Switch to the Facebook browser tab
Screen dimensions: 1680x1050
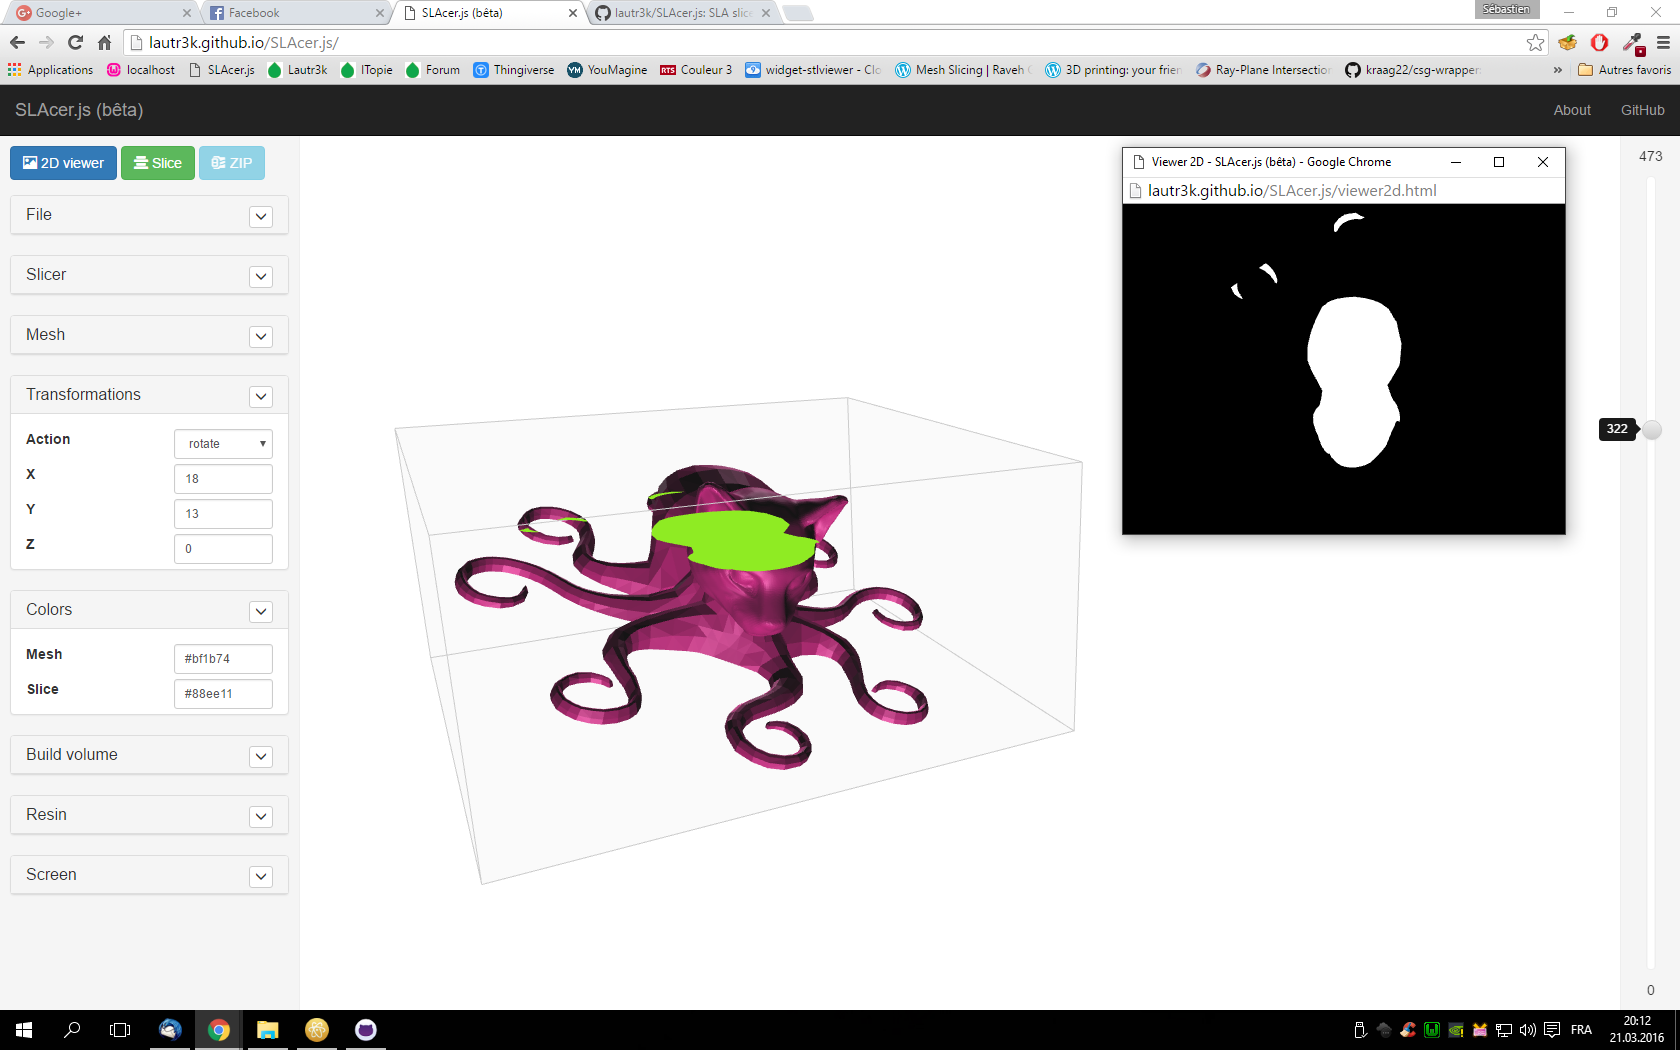[290, 13]
